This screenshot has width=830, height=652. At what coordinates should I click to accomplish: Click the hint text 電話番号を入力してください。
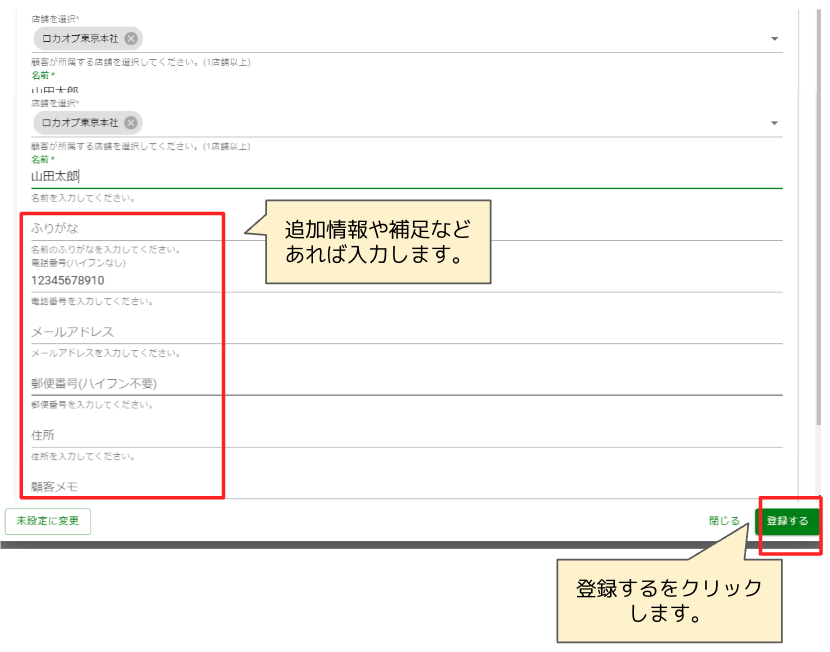click(92, 301)
